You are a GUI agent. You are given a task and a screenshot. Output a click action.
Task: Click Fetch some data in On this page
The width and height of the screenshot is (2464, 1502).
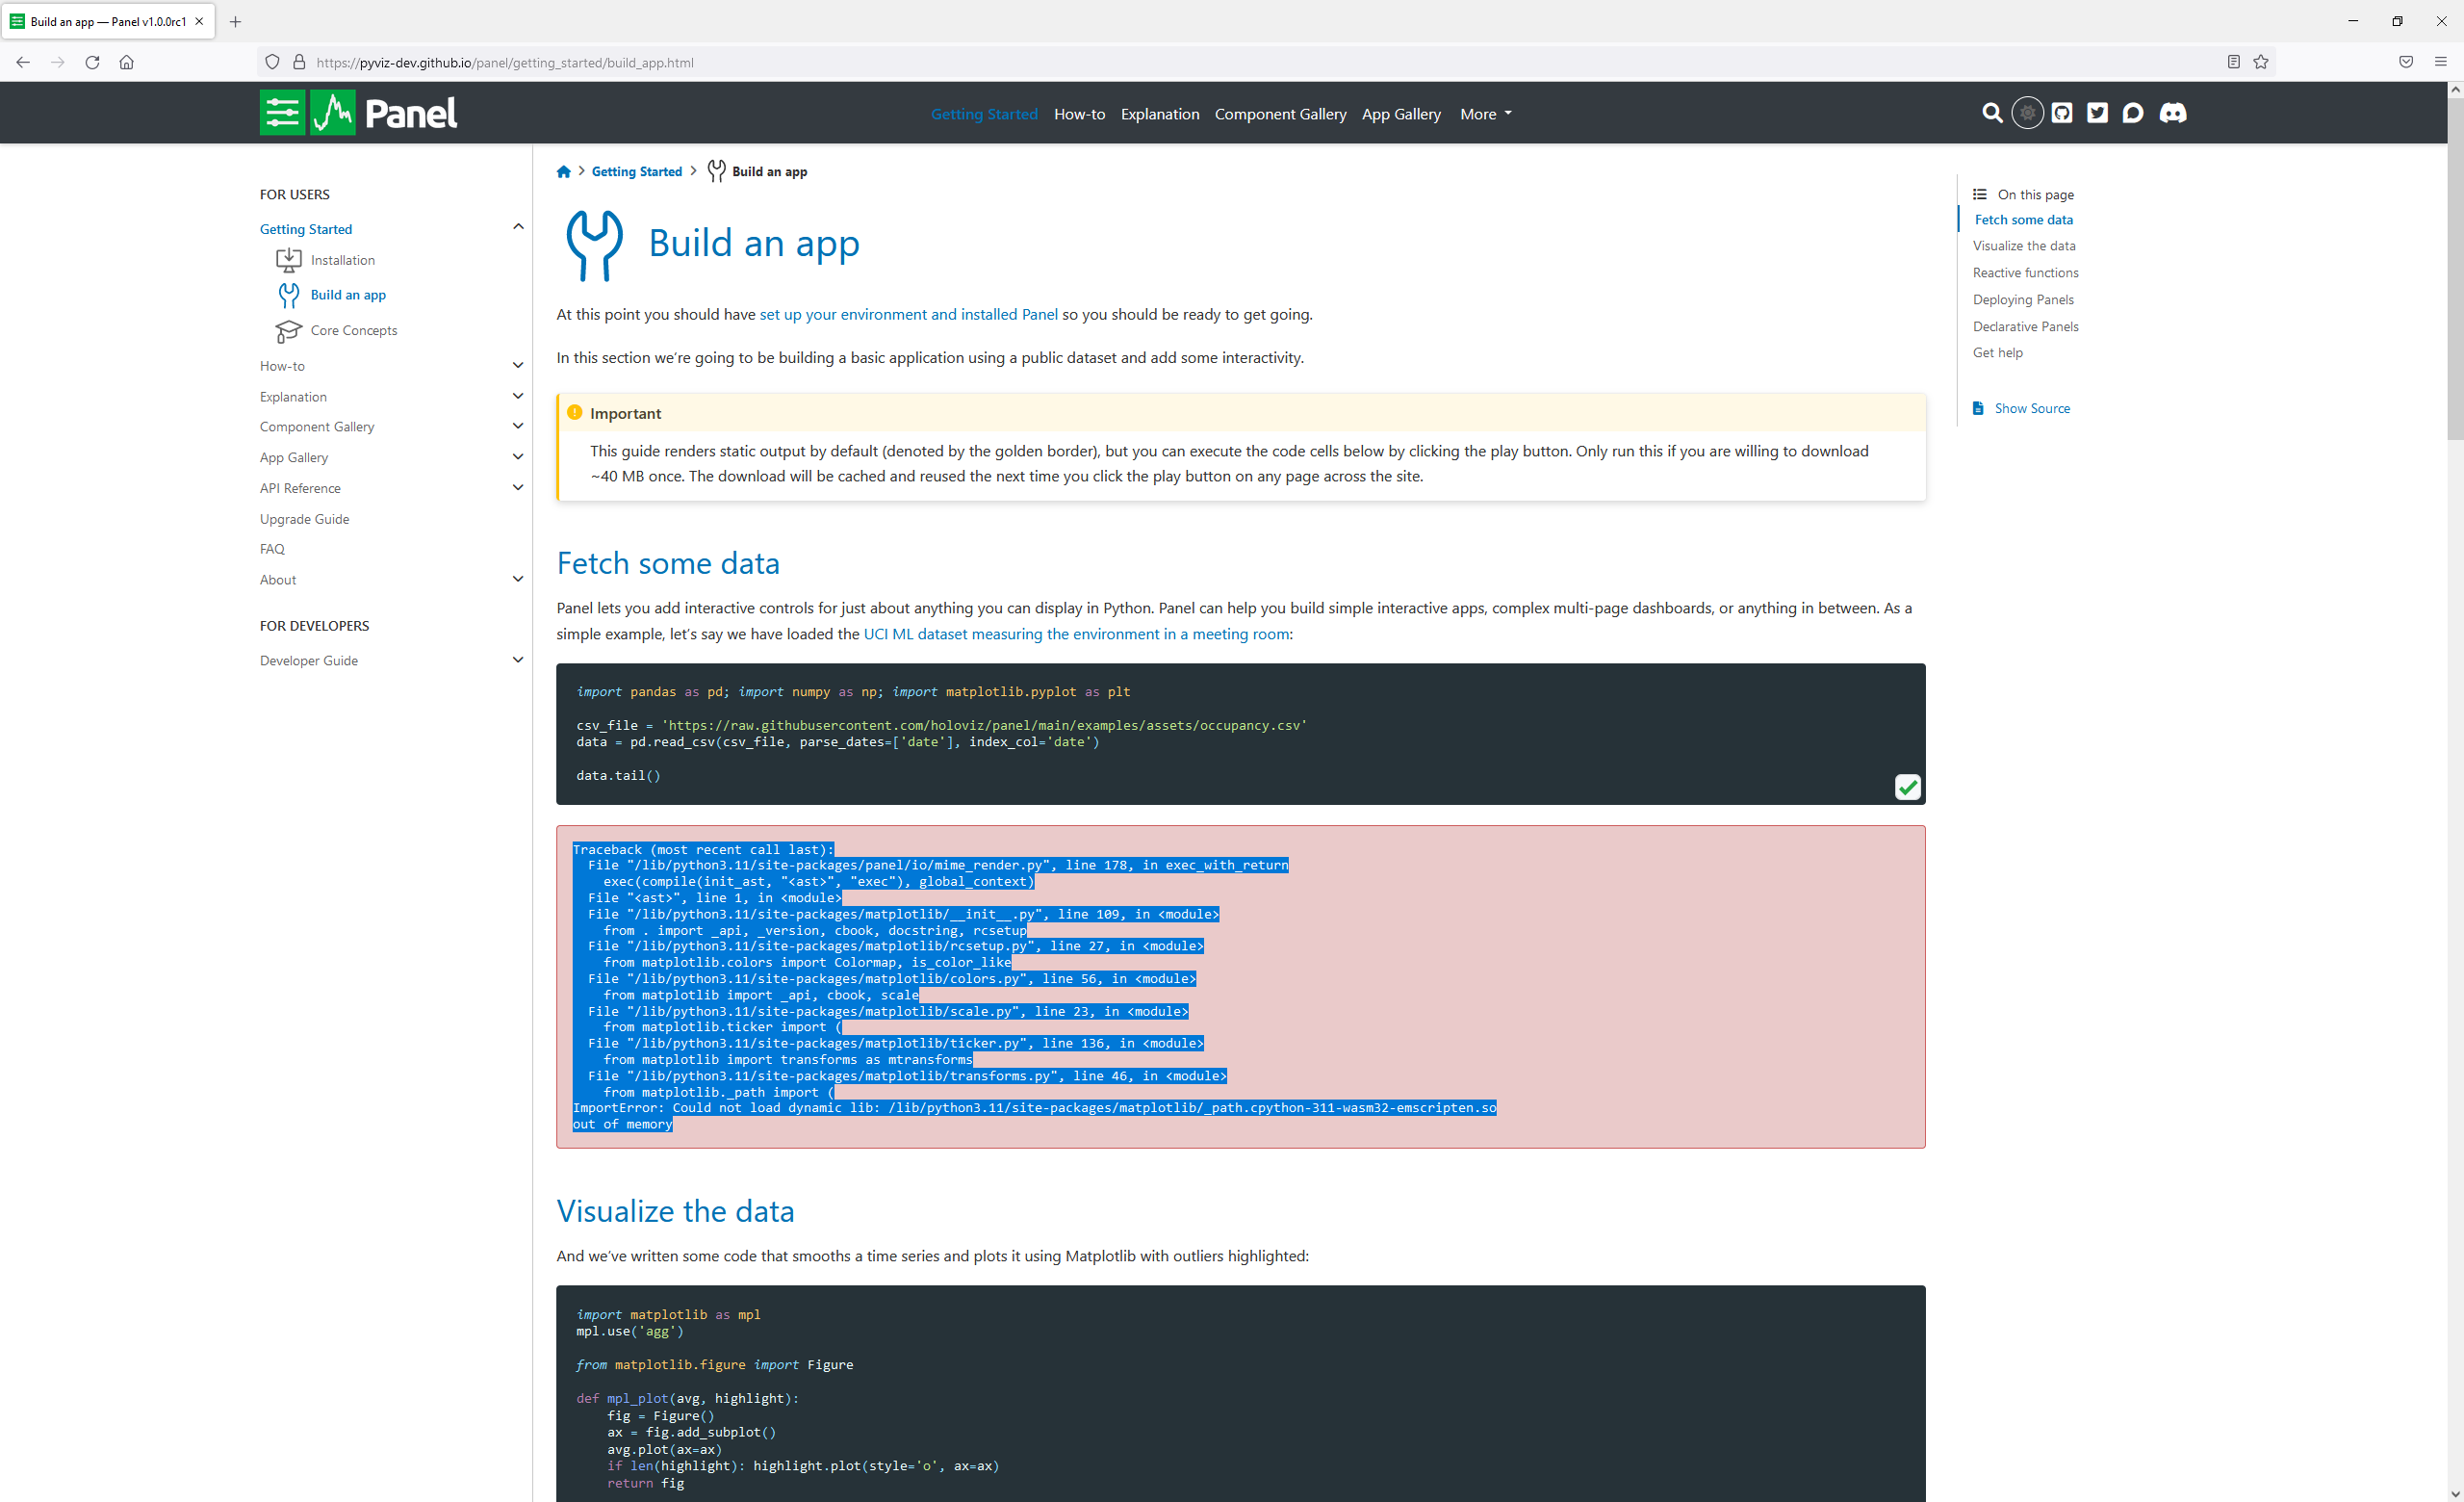(2023, 219)
